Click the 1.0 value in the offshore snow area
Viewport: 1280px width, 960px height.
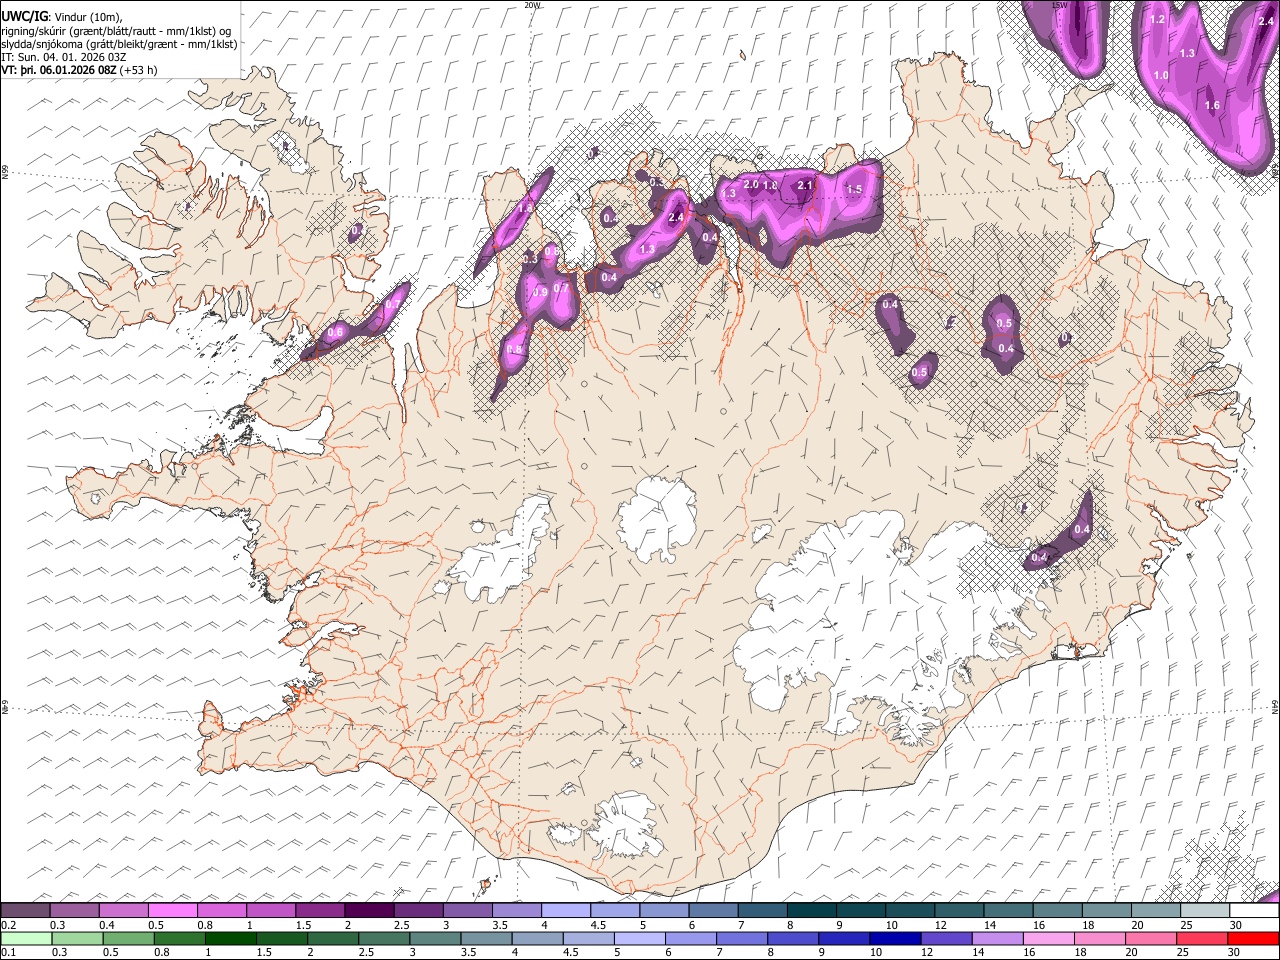point(1161,75)
